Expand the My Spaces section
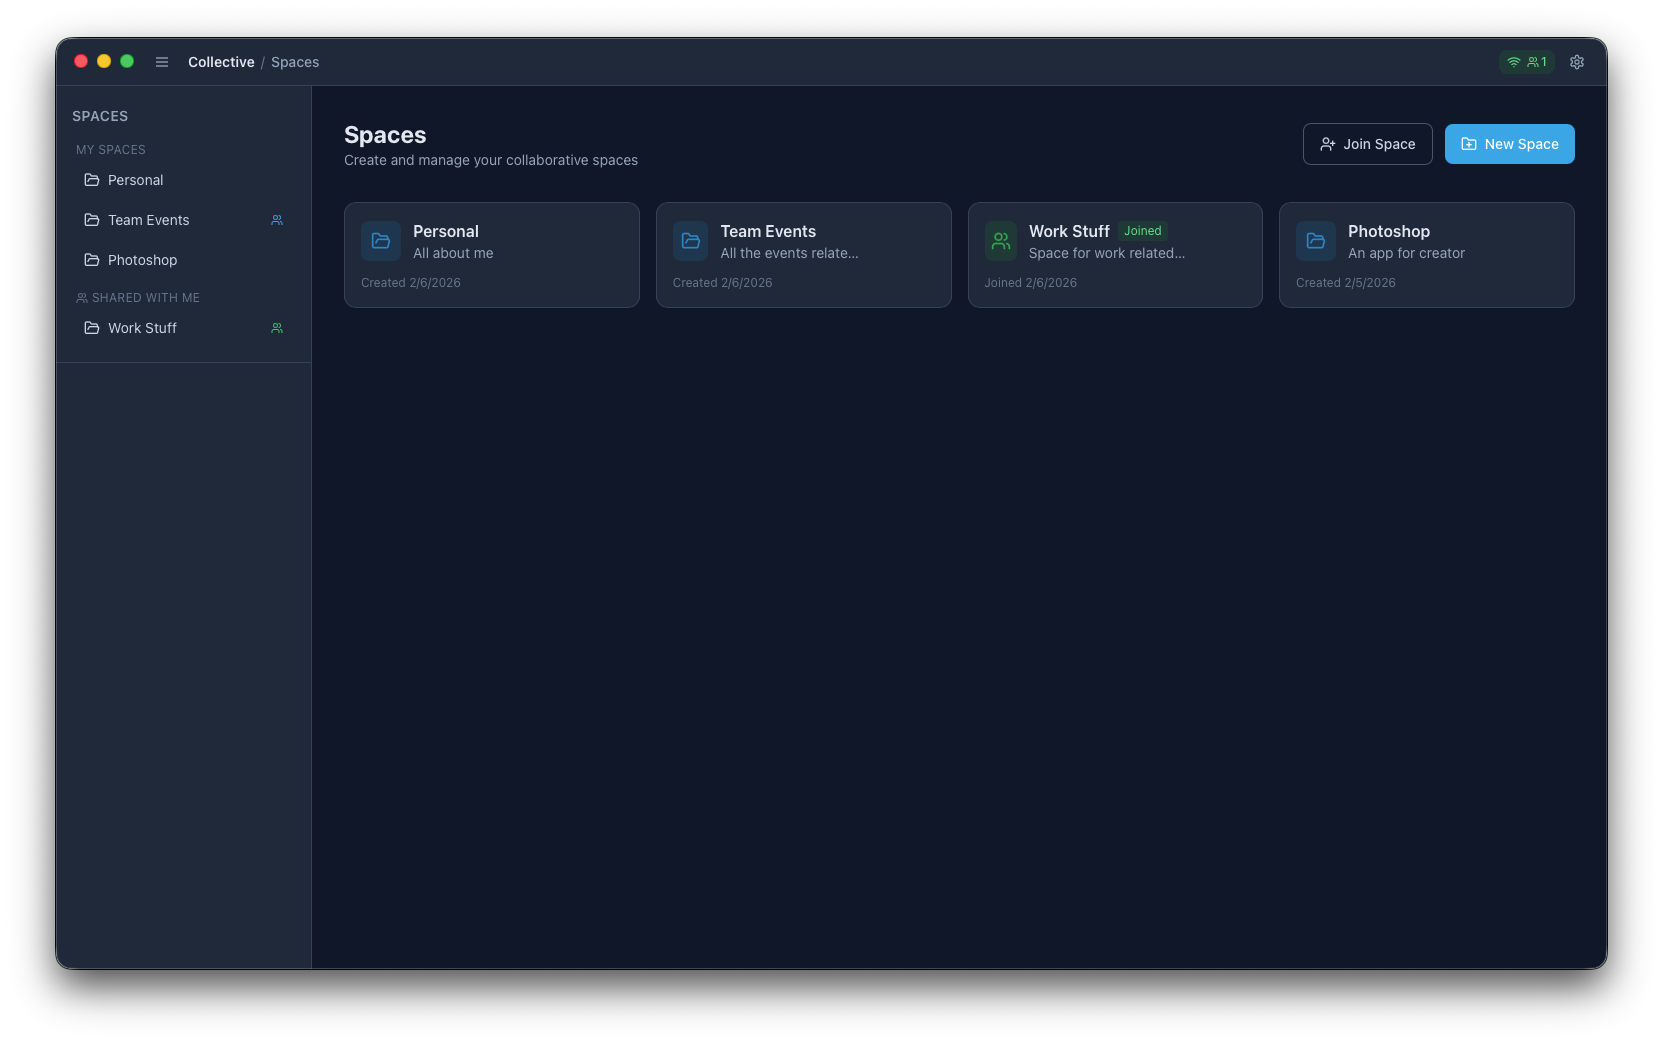The image size is (1663, 1043). click(110, 149)
